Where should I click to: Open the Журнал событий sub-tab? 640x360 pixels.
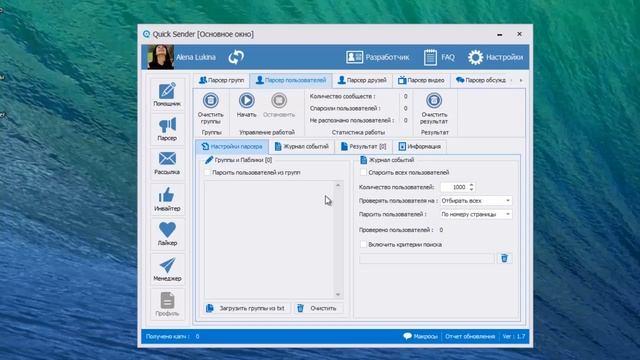[302, 147]
